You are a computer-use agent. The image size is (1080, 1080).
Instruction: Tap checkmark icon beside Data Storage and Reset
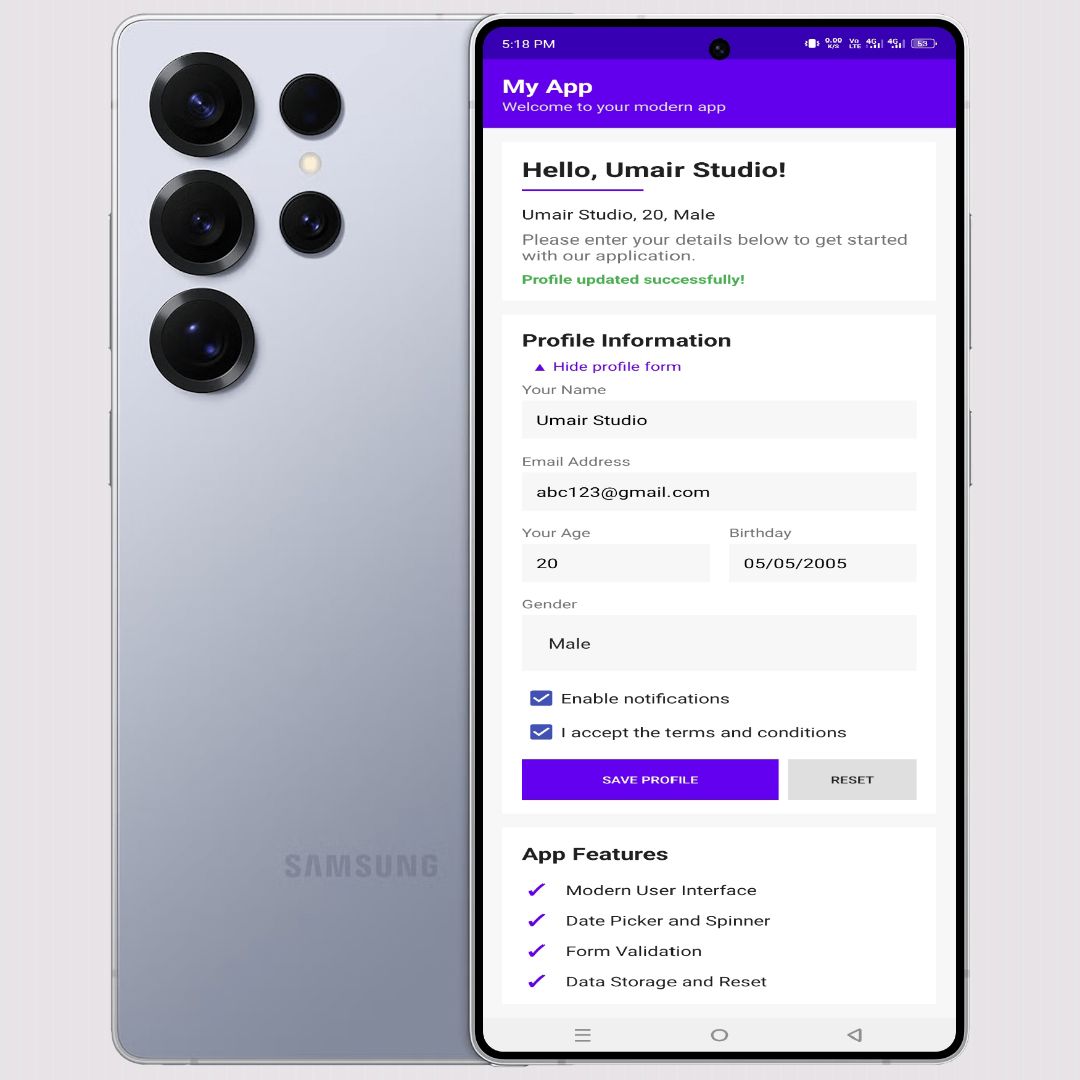click(537, 981)
